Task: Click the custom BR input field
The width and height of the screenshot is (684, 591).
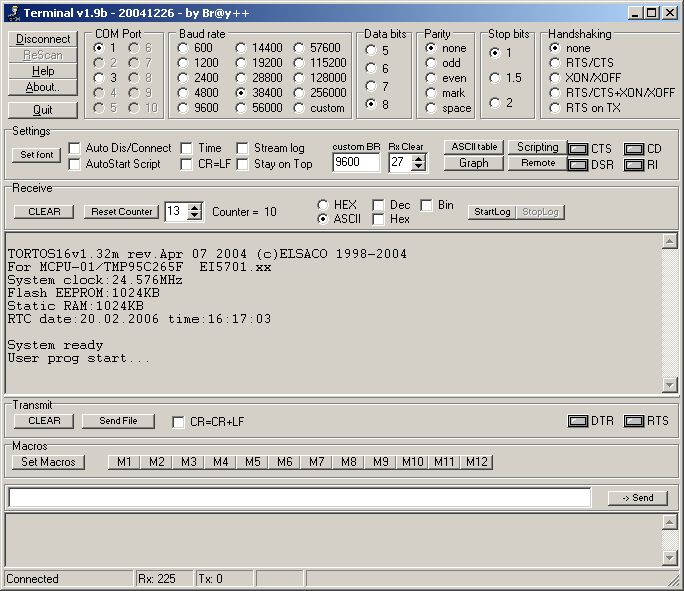Action: 356,163
